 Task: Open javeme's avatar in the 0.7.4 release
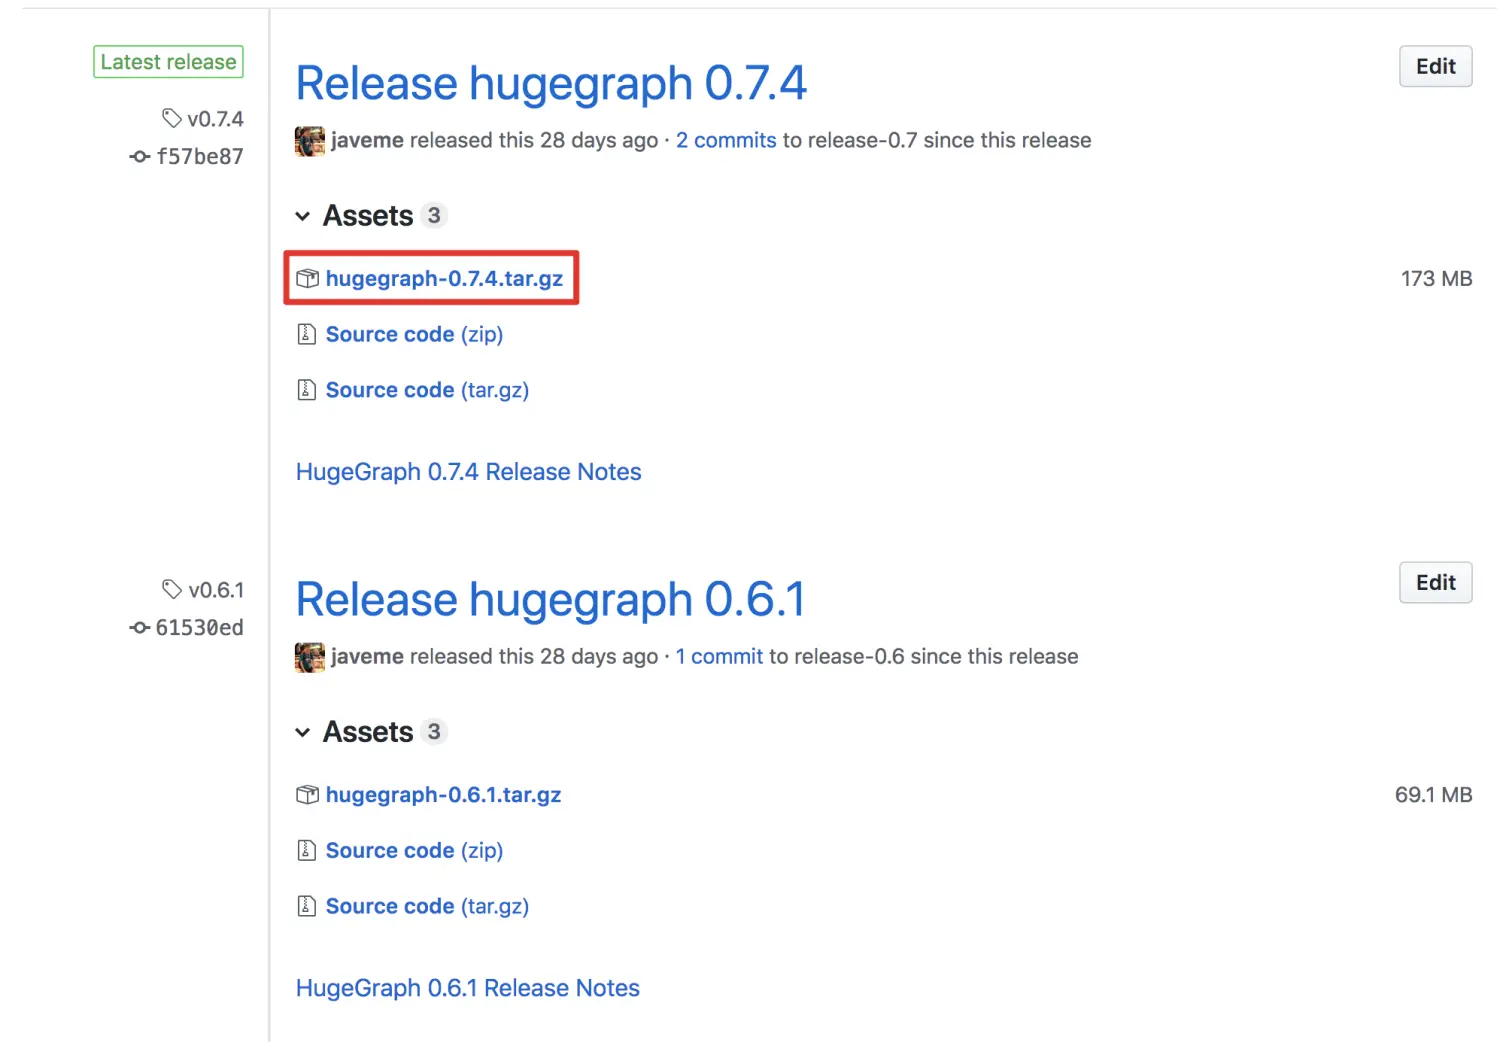pos(310,141)
